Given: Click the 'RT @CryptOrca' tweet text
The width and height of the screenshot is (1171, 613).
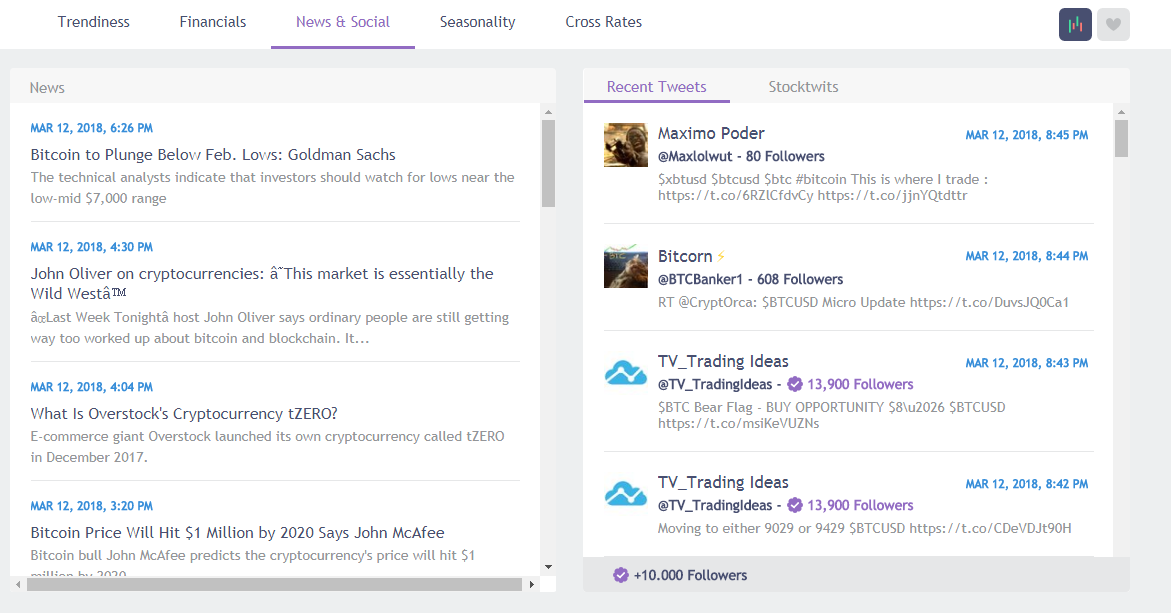Looking at the screenshot, I should pyautogui.click(x=863, y=302).
